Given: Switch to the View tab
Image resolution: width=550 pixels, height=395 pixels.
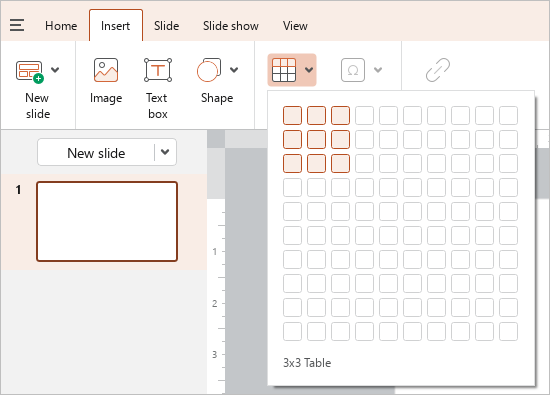Looking at the screenshot, I should coord(295,26).
